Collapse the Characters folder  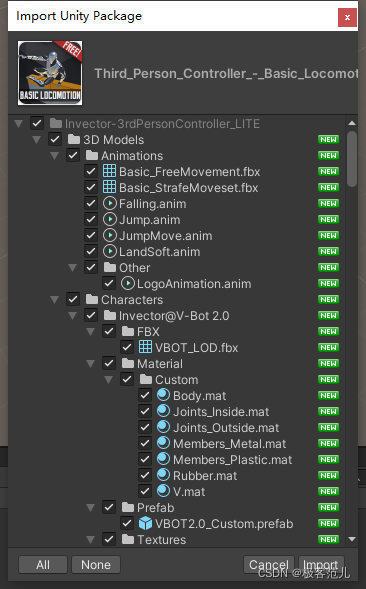tap(54, 300)
